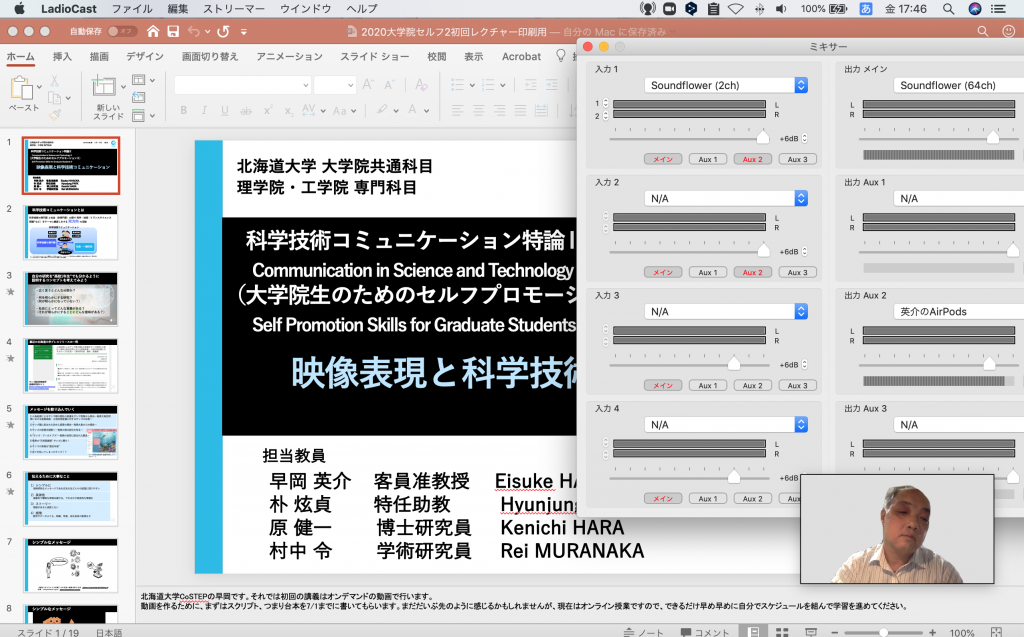Image resolution: width=1024 pixels, height=637 pixels.
Task: Click the Clear formatting icon
Action: (x=421, y=84)
